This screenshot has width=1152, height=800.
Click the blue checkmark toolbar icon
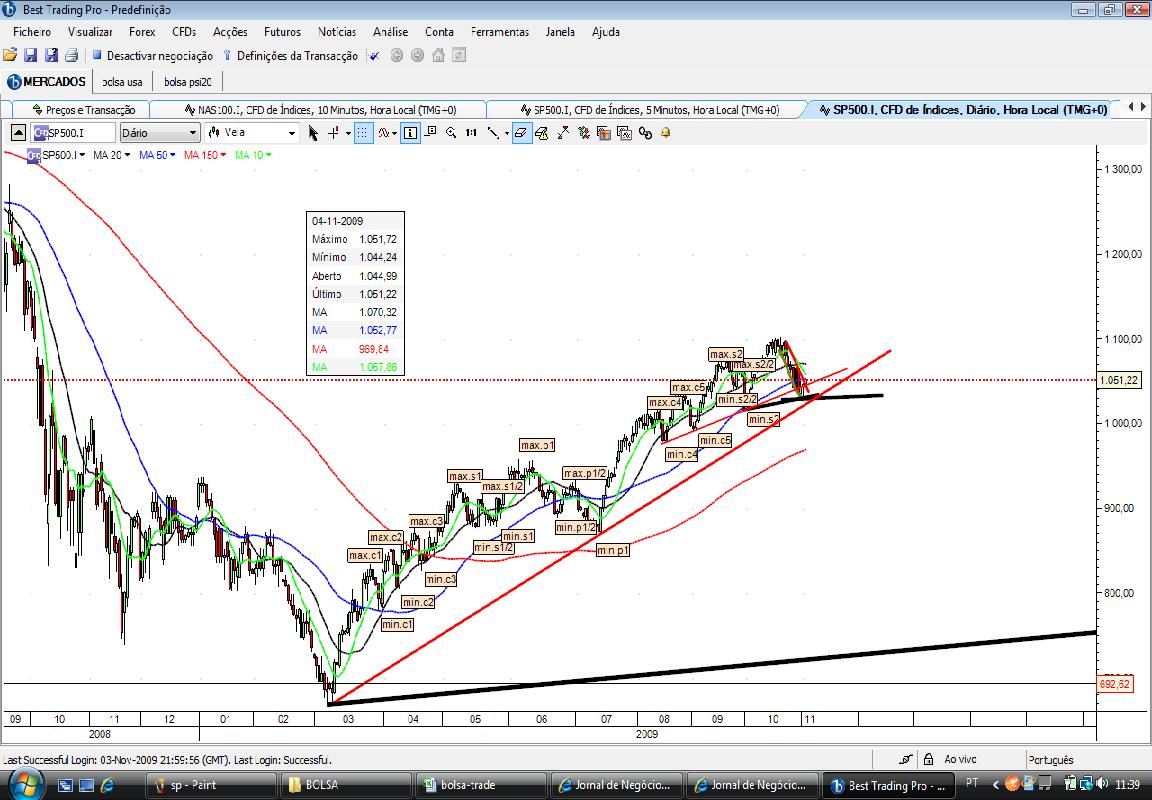tap(375, 56)
